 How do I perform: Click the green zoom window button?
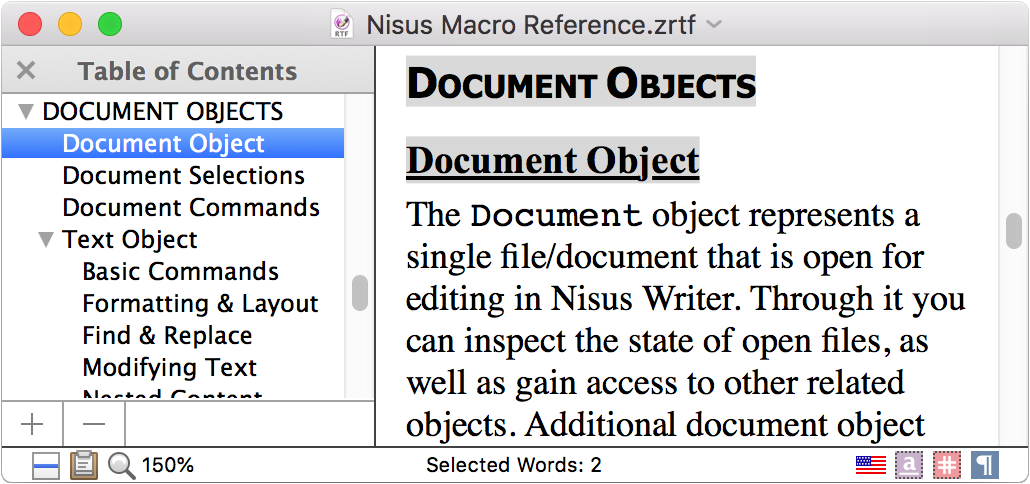[110, 25]
